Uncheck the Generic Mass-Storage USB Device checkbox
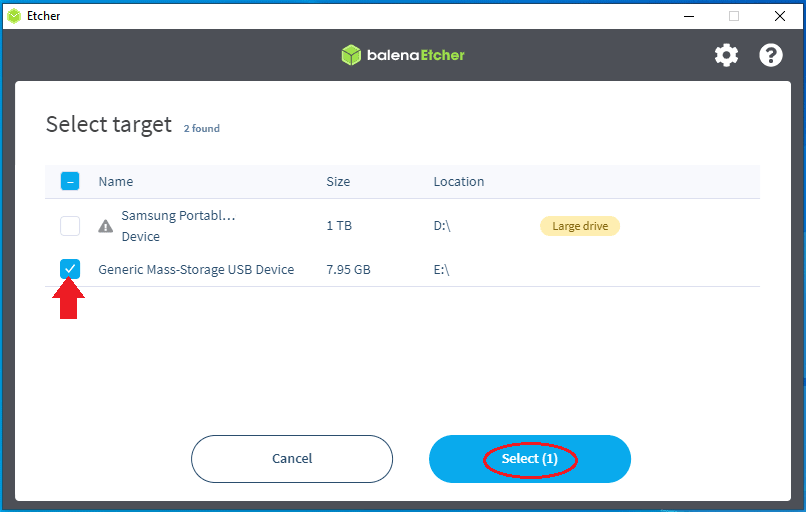Image resolution: width=806 pixels, height=512 pixels. tap(70, 268)
